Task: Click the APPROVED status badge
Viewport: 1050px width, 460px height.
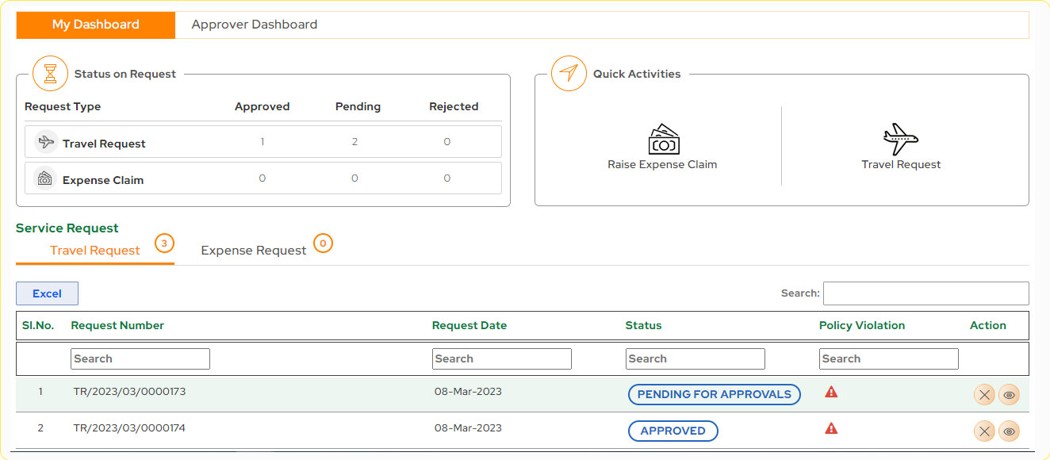Action: [673, 431]
